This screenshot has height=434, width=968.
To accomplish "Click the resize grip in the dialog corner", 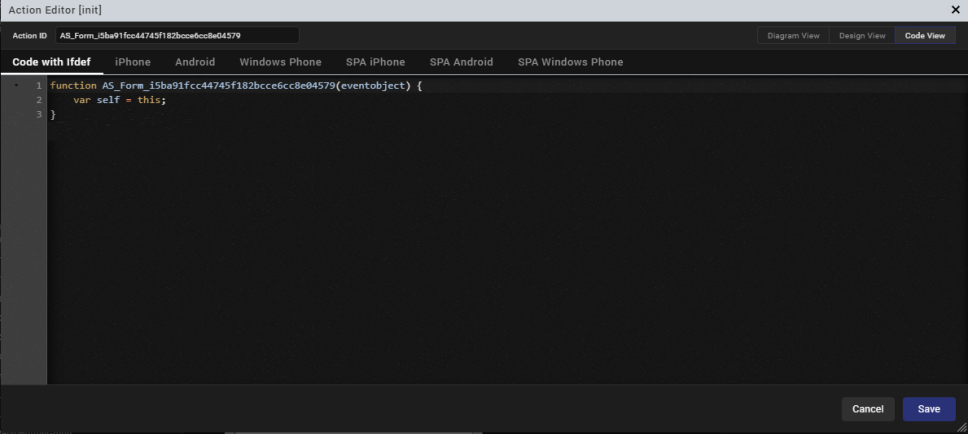I will pos(961,427).
